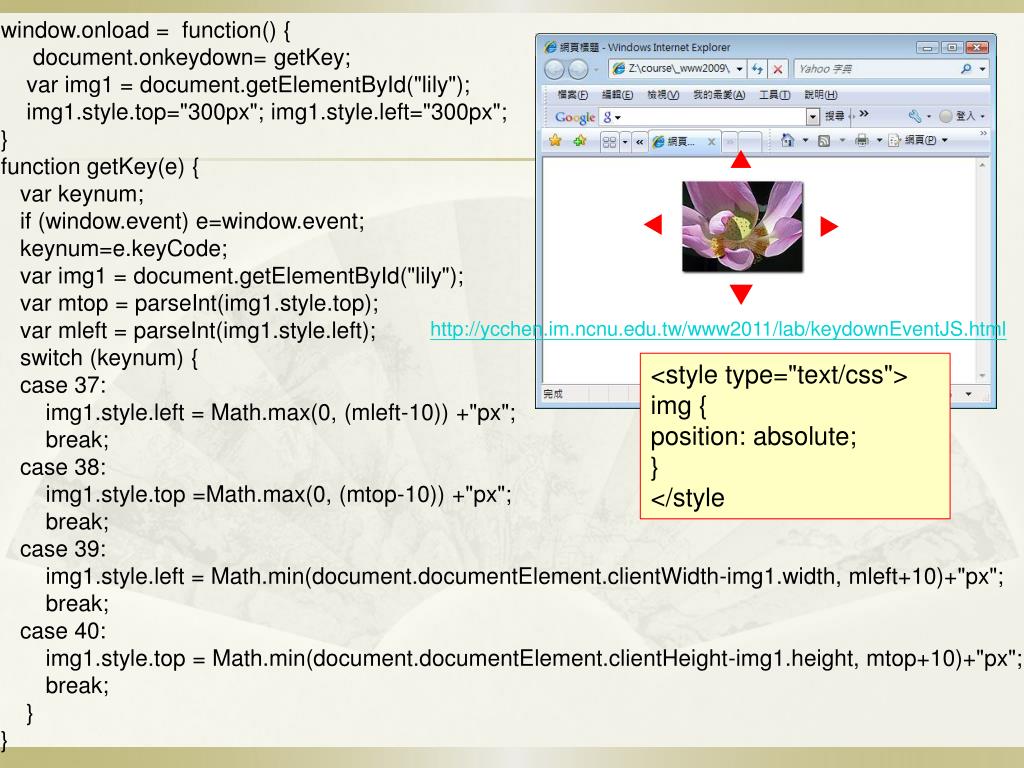Click the Google toolbar wrench icon
1024x768 pixels.
pyautogui.click(x=914, y=116)
